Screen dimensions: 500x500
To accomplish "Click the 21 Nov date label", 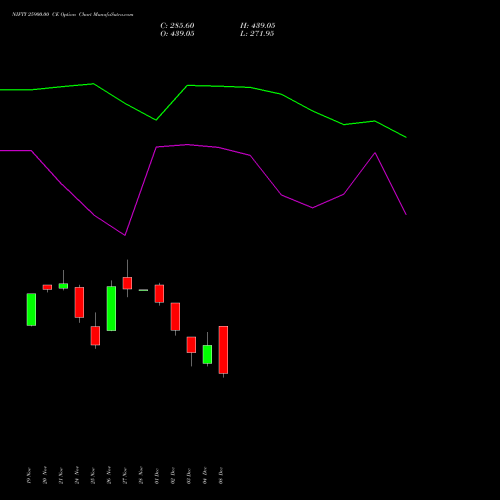I will coord(61,475).
